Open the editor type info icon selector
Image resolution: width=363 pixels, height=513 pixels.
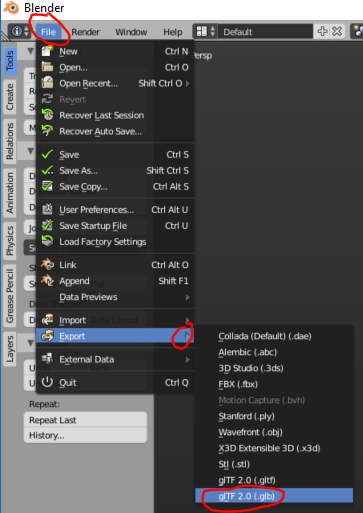click(x=19, y=32)
